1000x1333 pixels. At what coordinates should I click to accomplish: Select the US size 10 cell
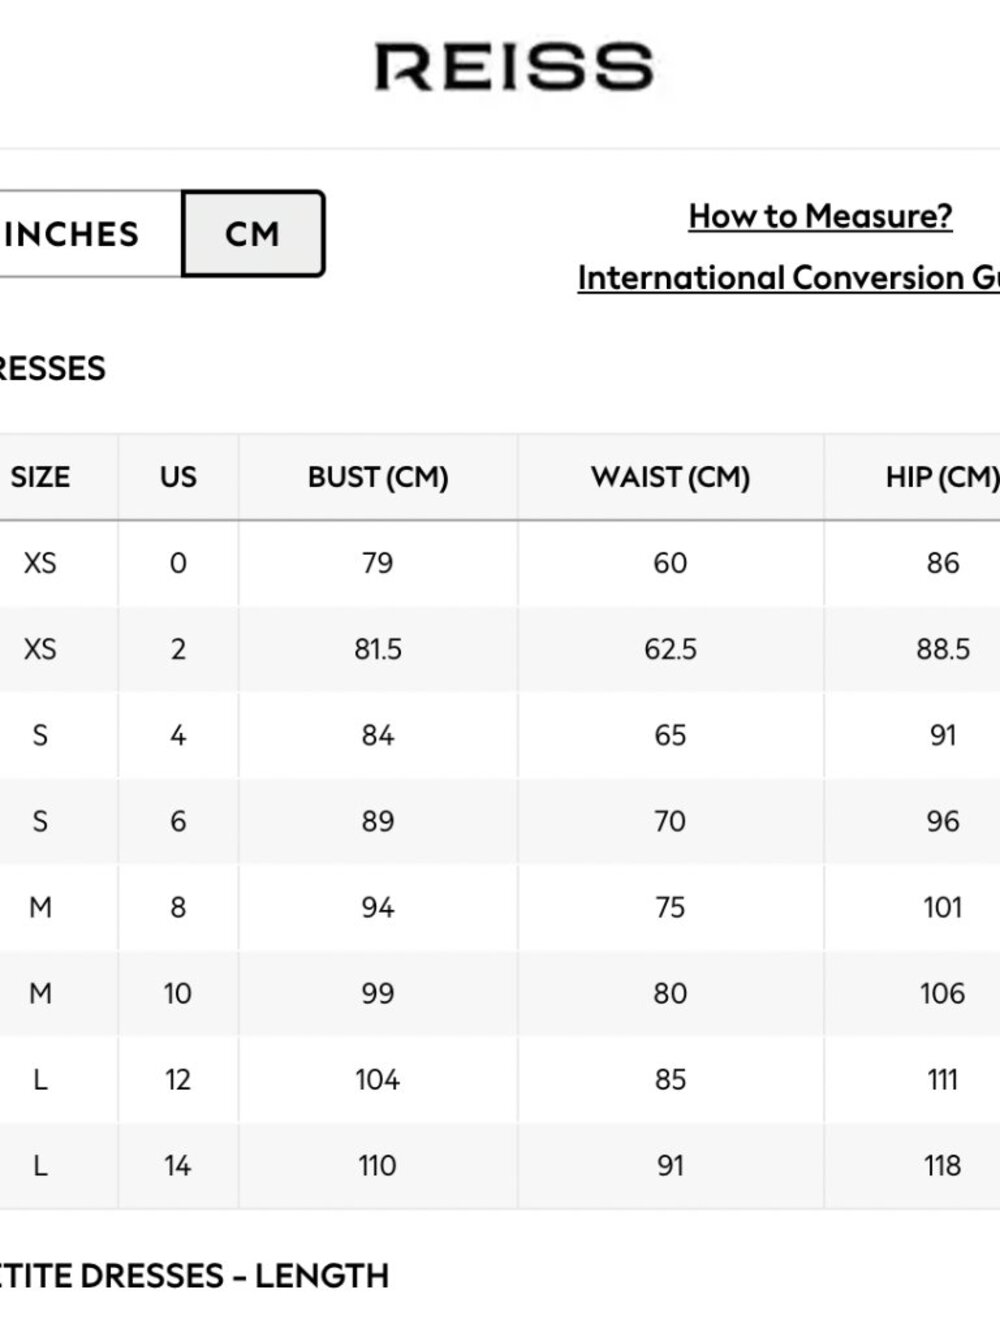tap(178, 993)
